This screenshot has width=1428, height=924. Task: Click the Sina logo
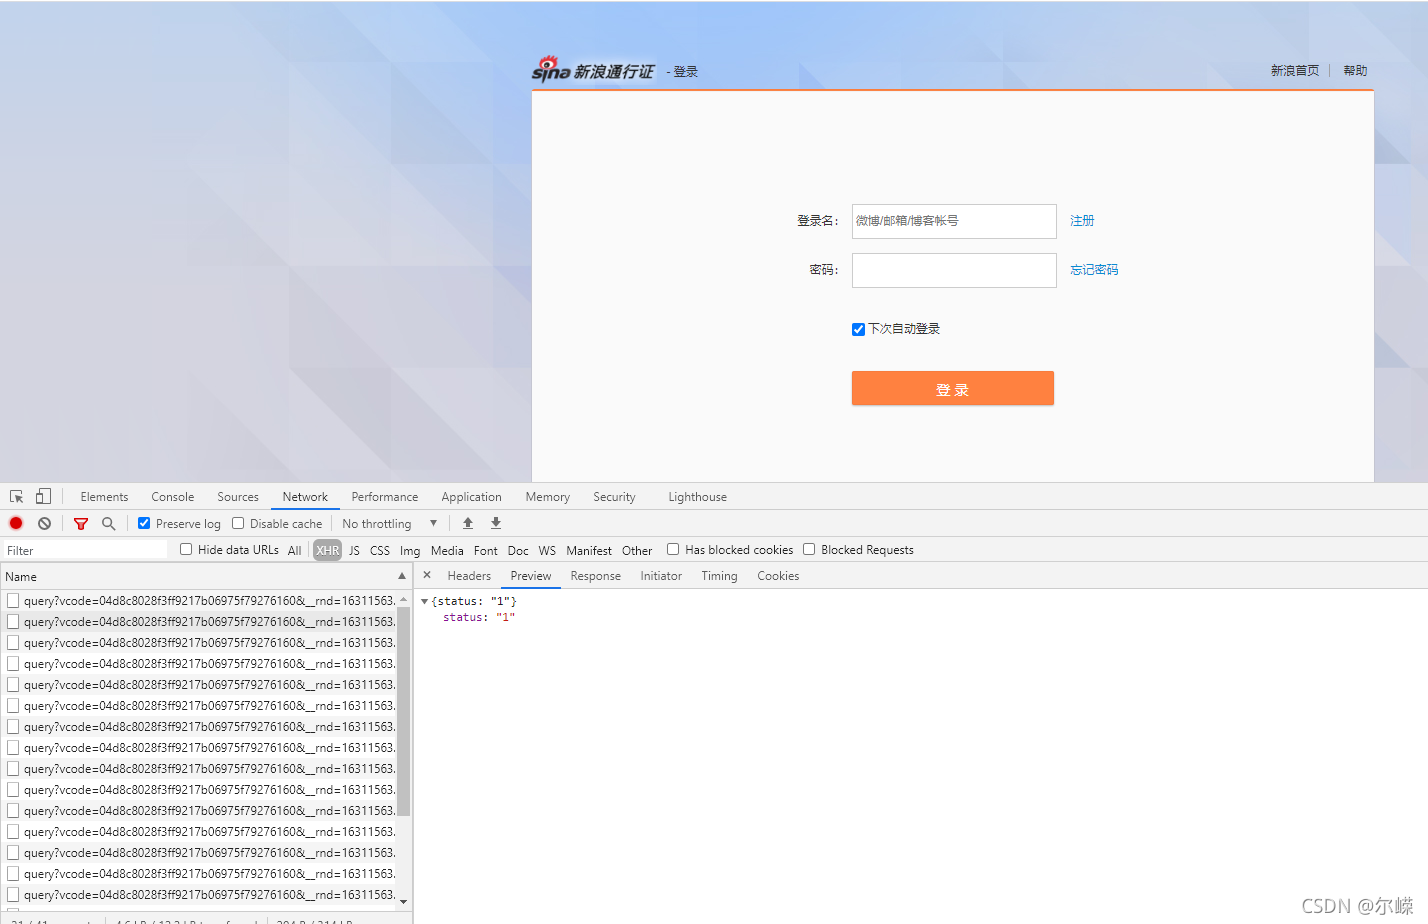tap(592, 69)
